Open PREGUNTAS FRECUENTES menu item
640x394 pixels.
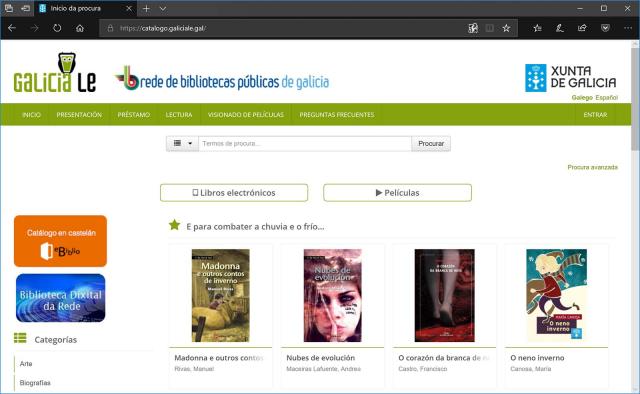click(337, 115)
